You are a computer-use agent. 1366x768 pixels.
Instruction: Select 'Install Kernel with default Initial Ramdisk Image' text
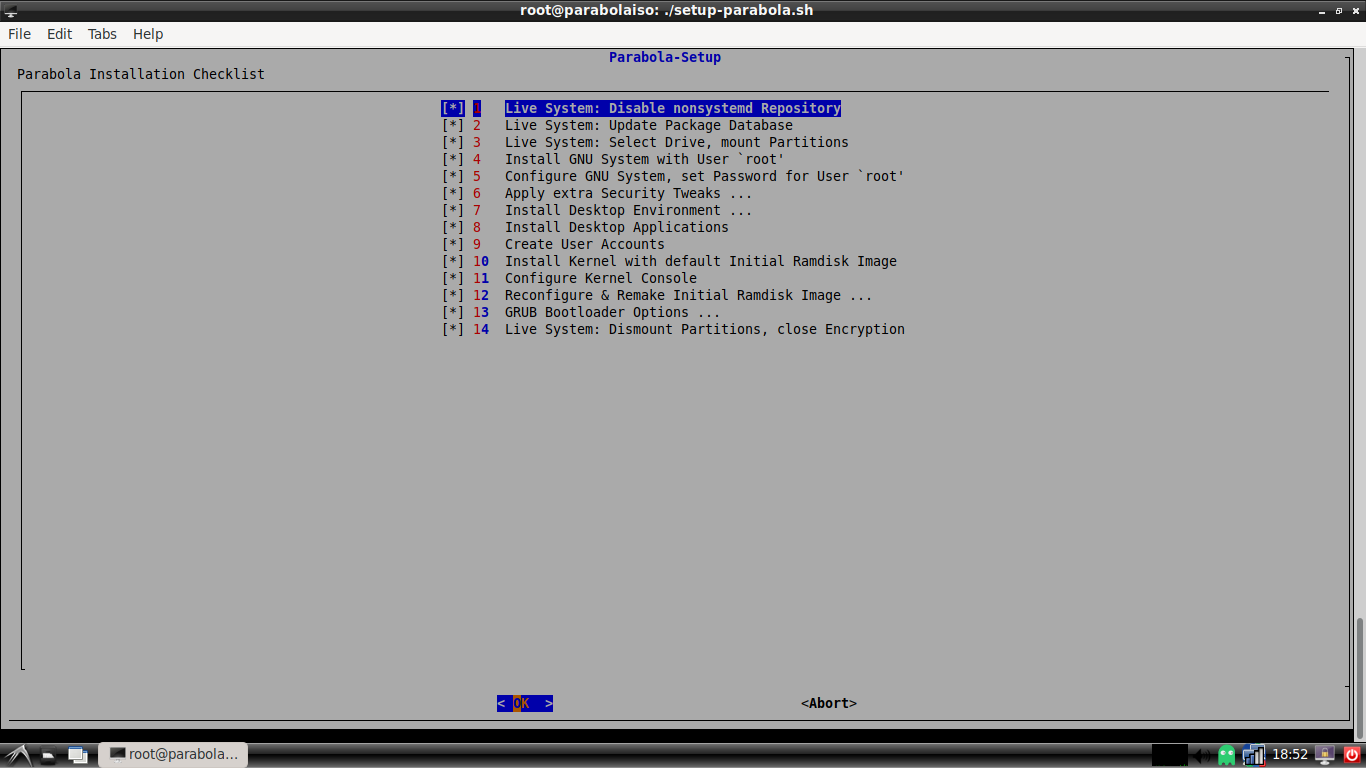701,261
